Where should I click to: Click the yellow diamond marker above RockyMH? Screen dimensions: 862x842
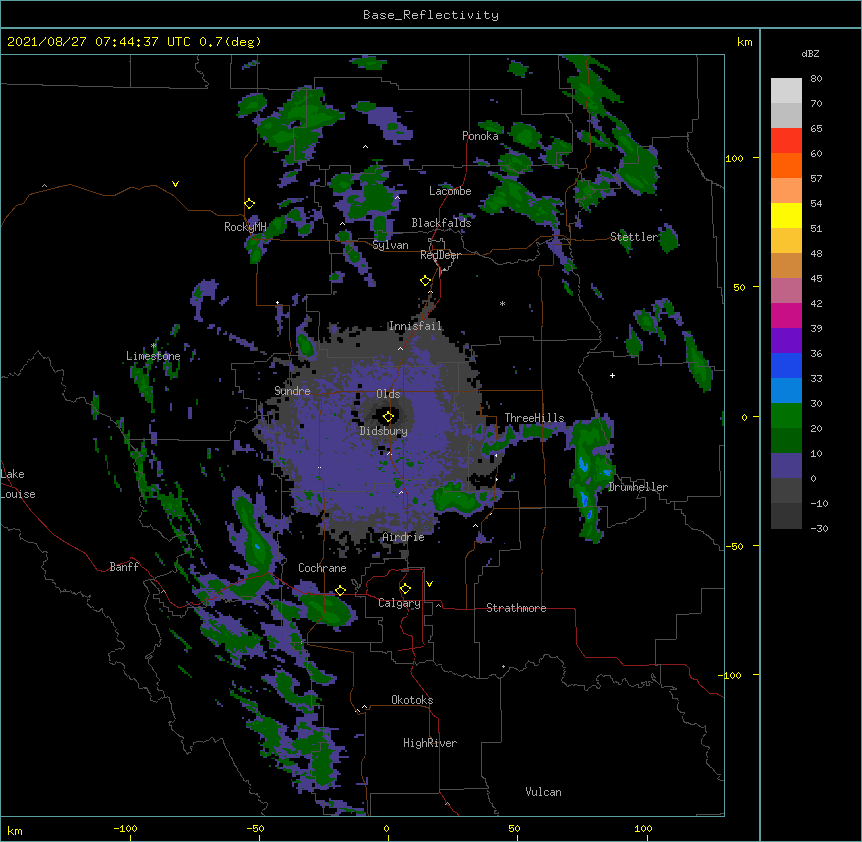(x=249, y=204)
